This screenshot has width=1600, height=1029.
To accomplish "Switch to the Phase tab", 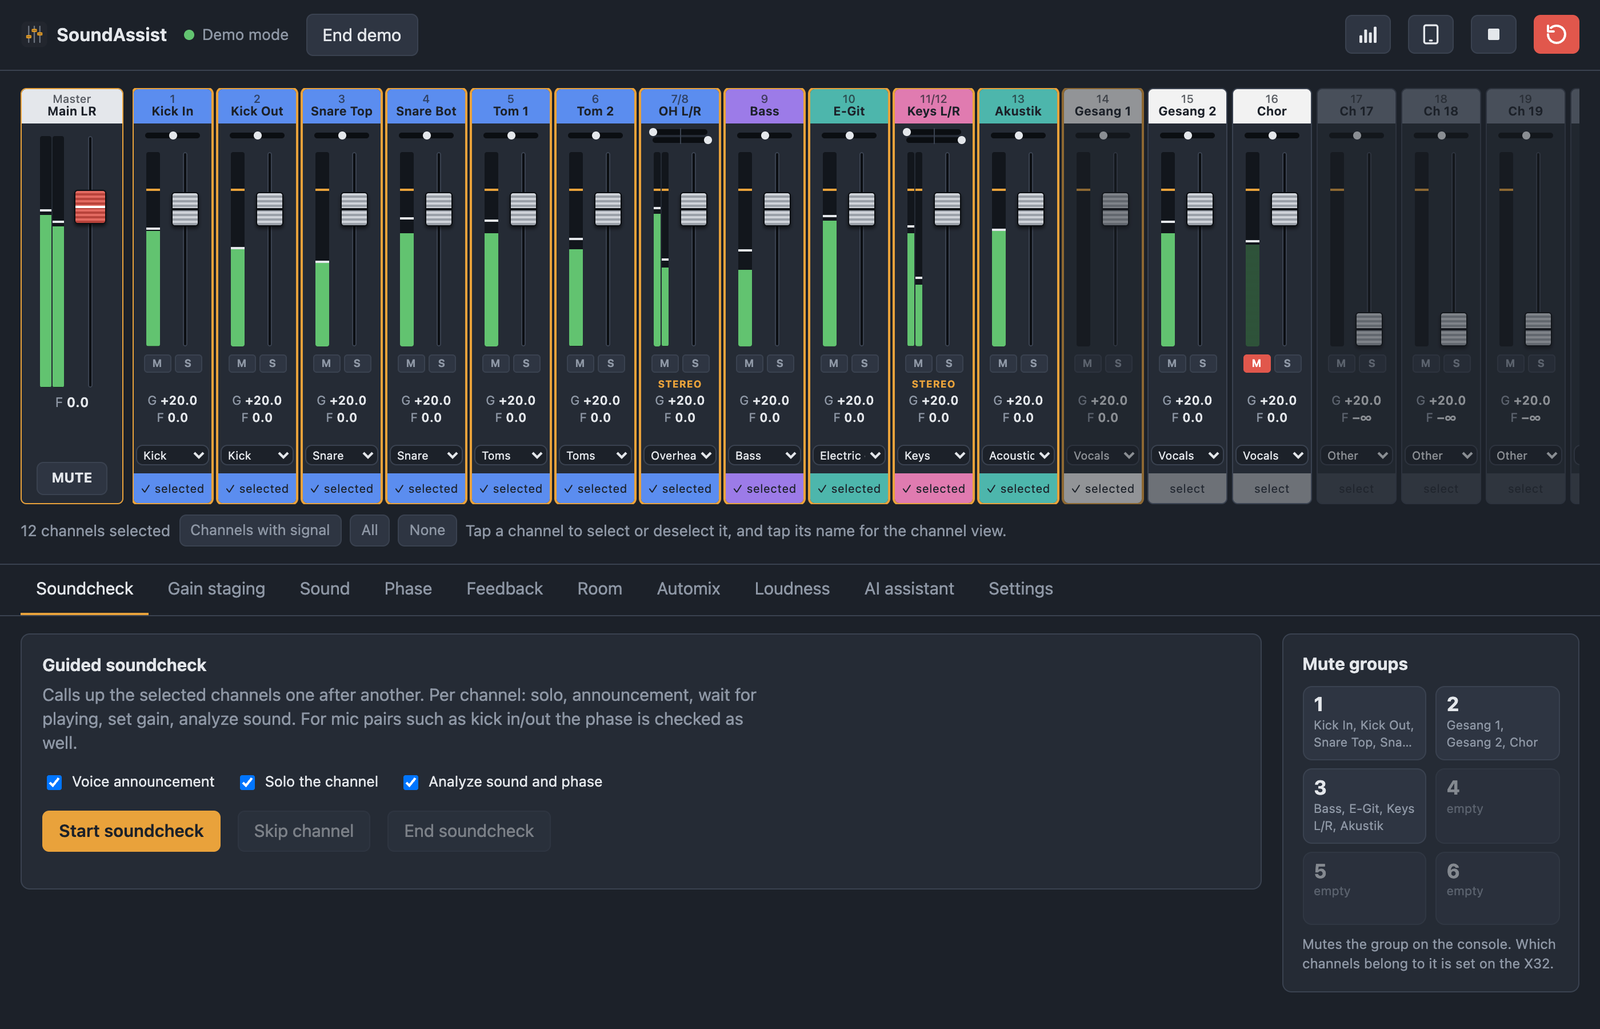I will 408,589.
